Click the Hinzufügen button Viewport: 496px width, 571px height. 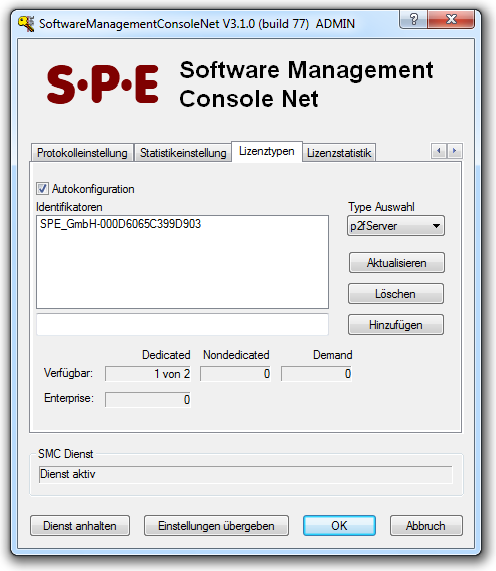pyautogui.click(x=396, y=324)
